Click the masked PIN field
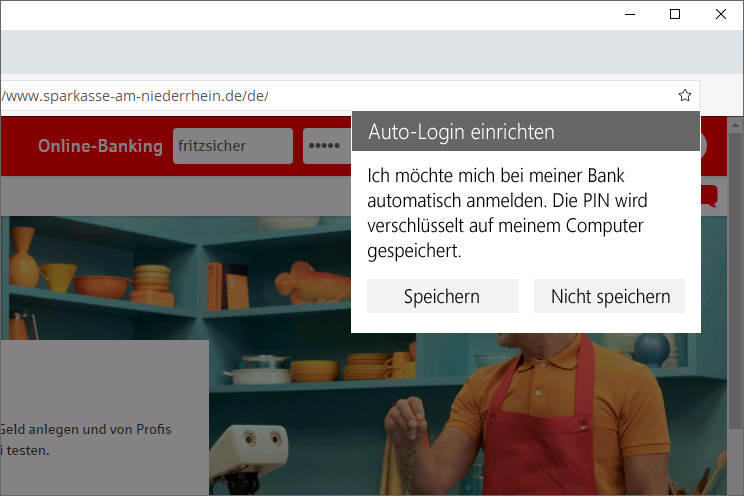The image size is (744, 496). pos(327,146)
